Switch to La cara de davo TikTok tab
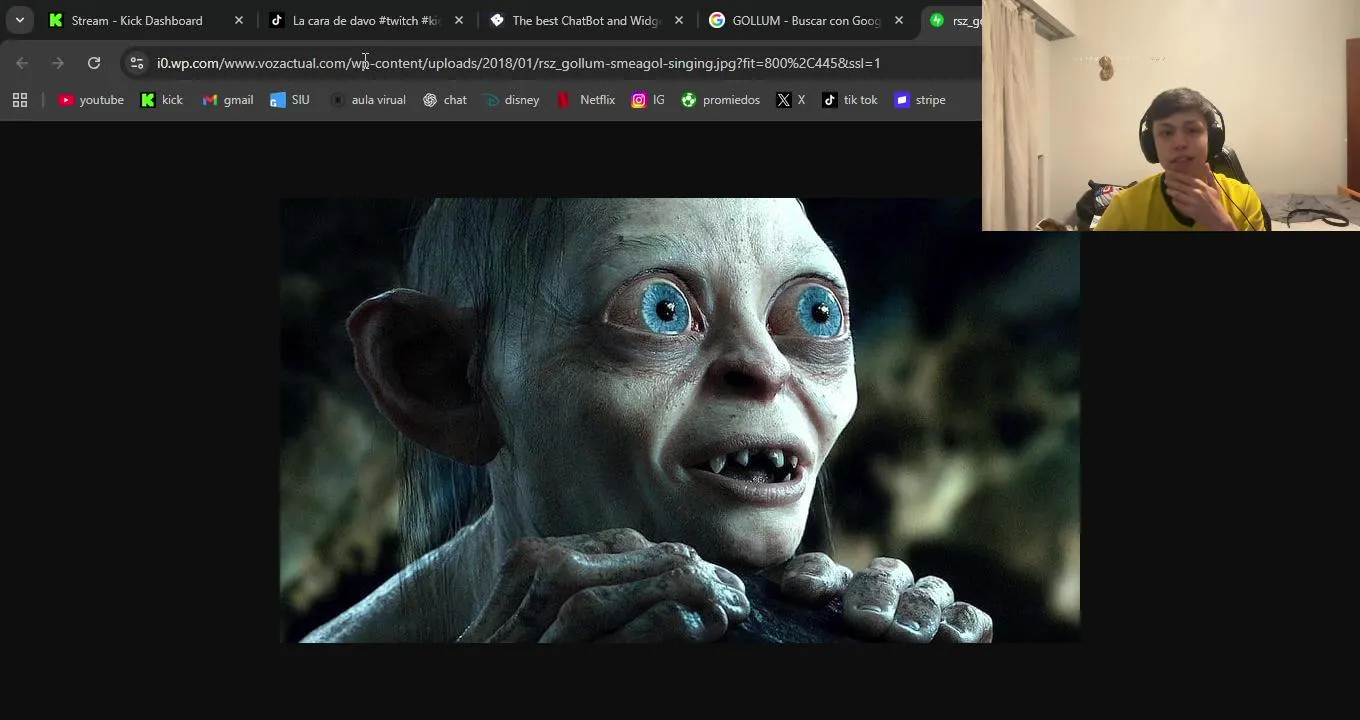 coord(367,20)
